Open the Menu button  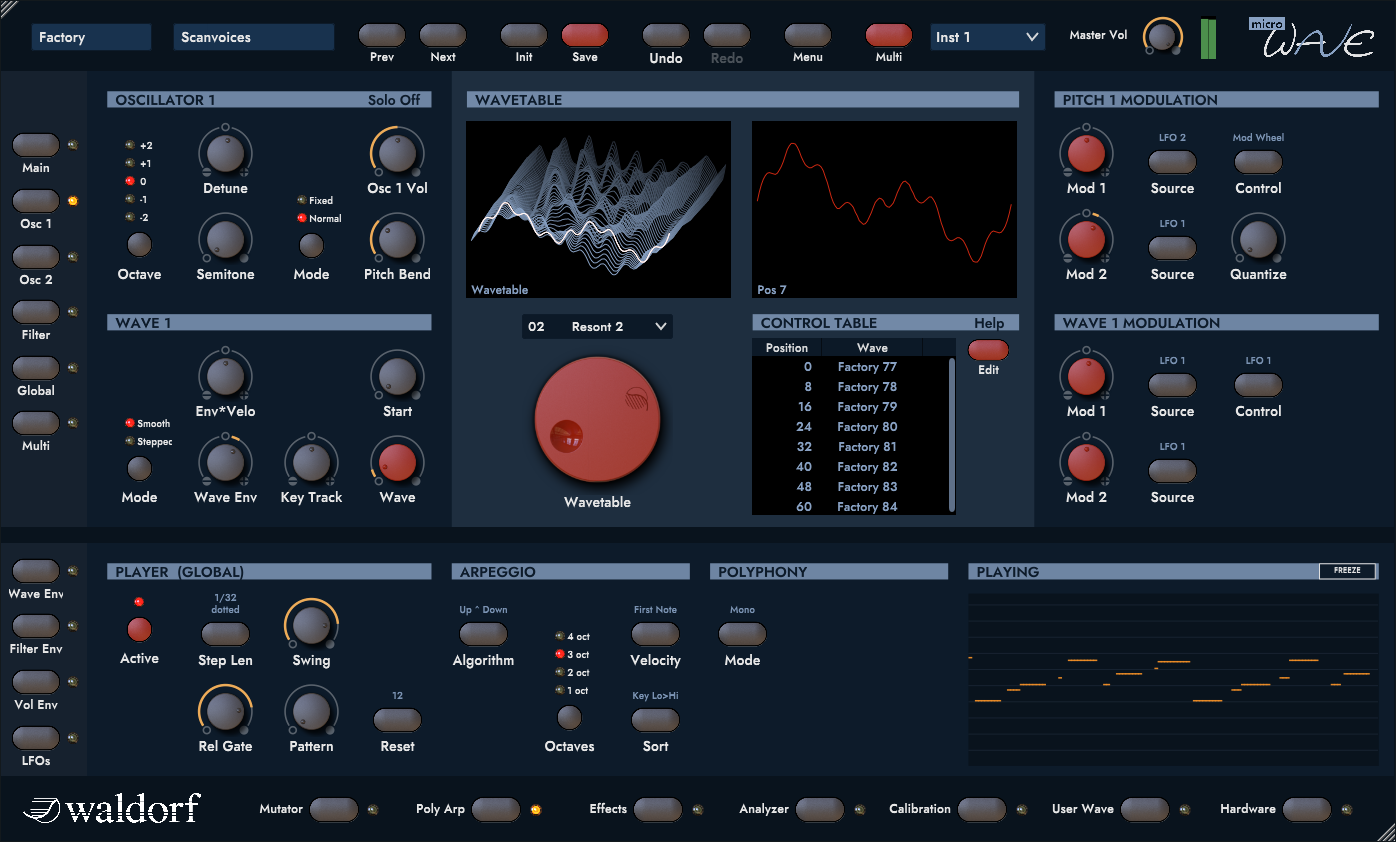(x=808, y=36)
